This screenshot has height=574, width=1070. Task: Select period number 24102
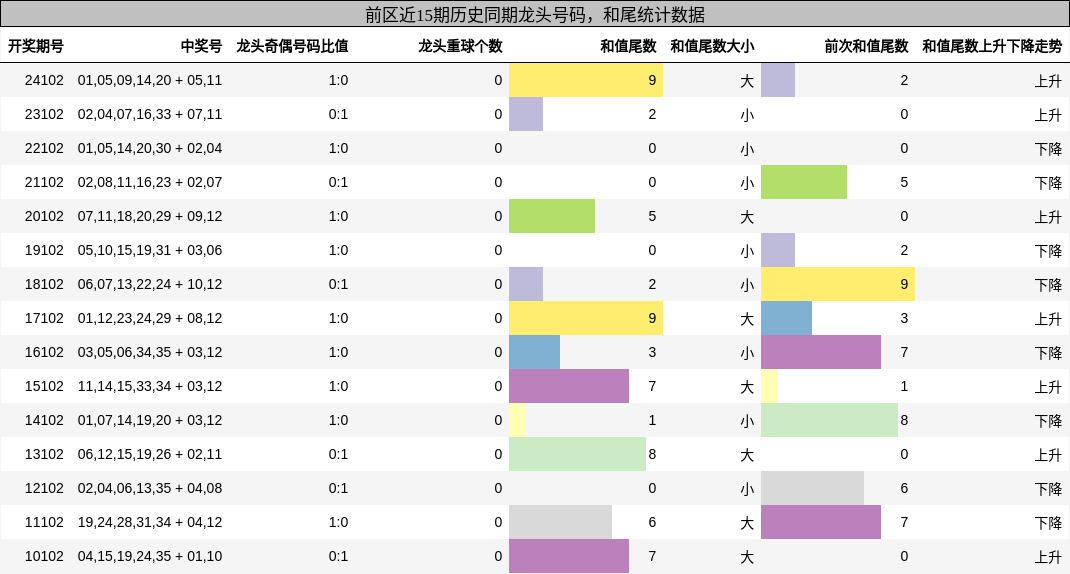pyautogui.click(x=44, y=80)
